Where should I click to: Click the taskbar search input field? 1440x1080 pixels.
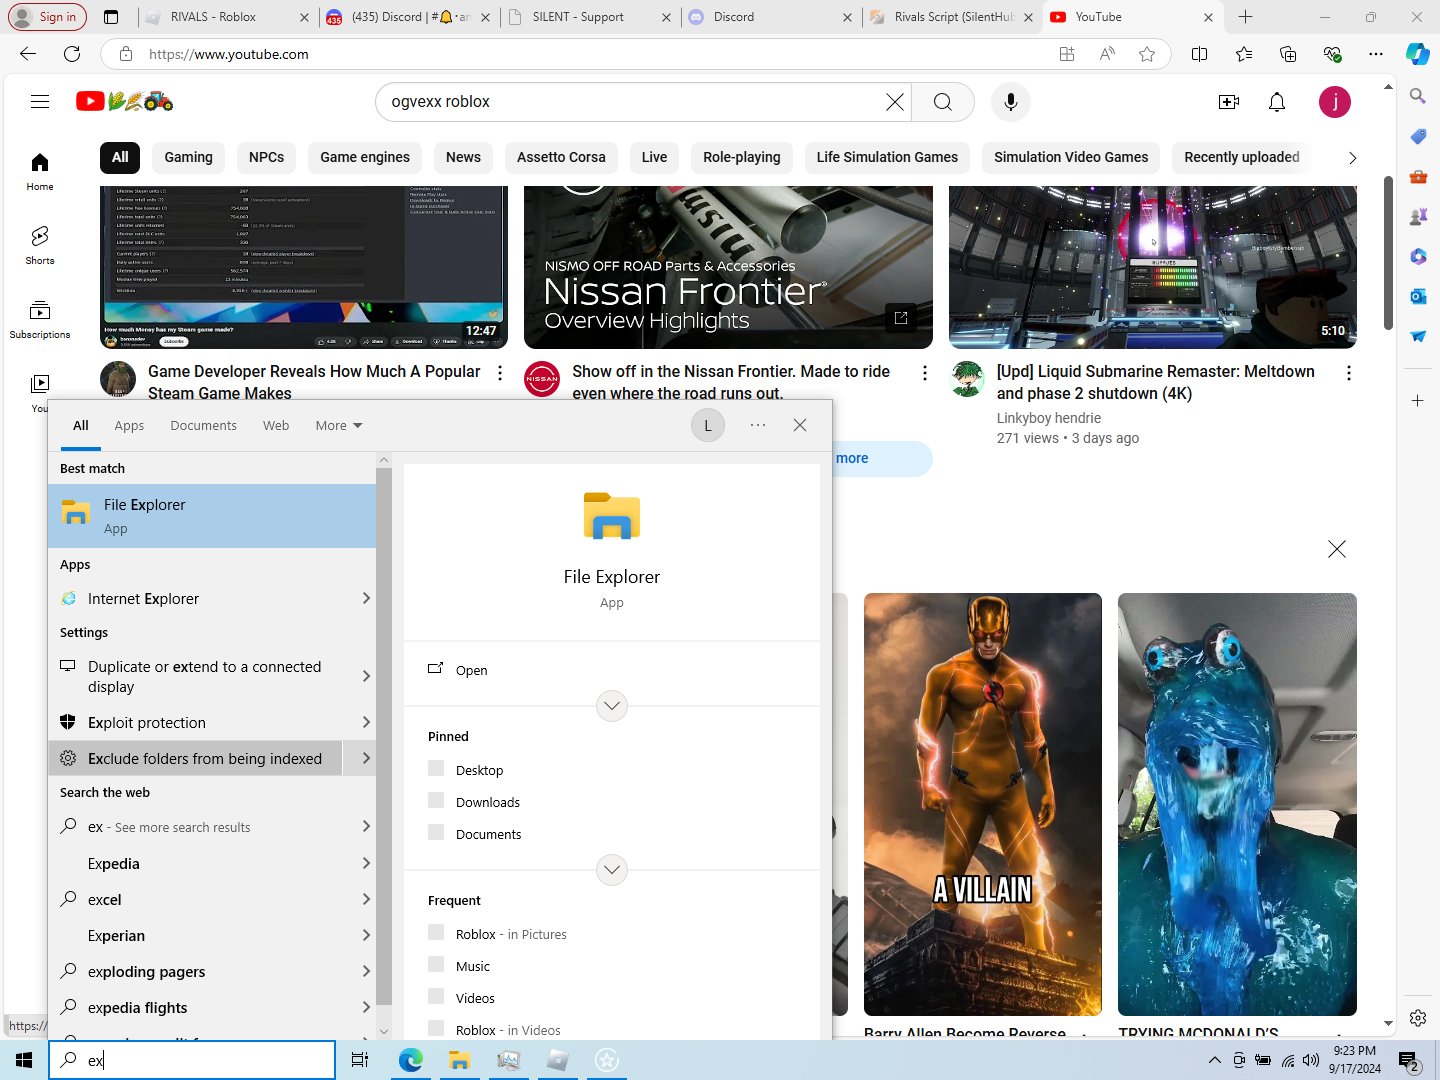[x=192, y=1060]
